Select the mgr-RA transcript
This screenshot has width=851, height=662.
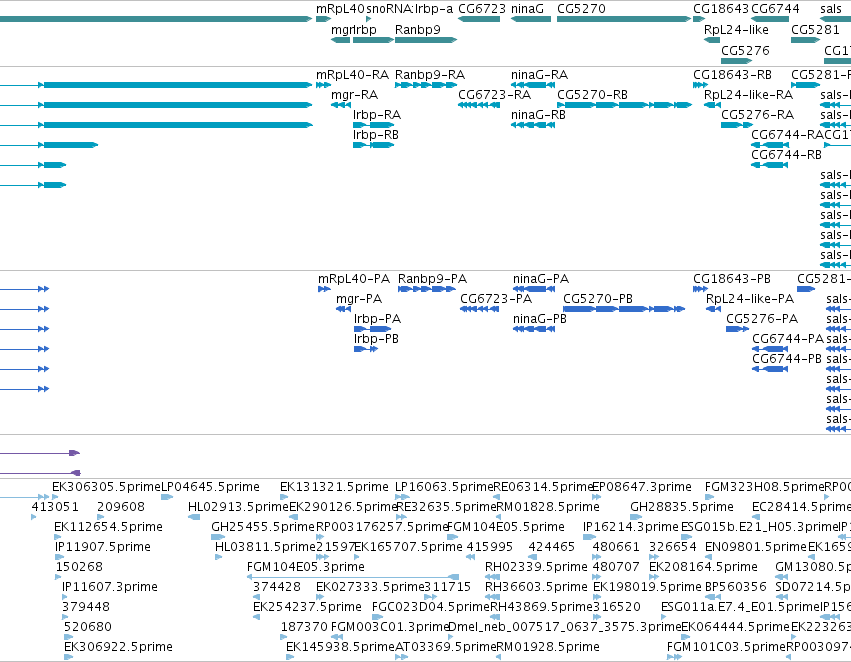(x=340, y=105)
